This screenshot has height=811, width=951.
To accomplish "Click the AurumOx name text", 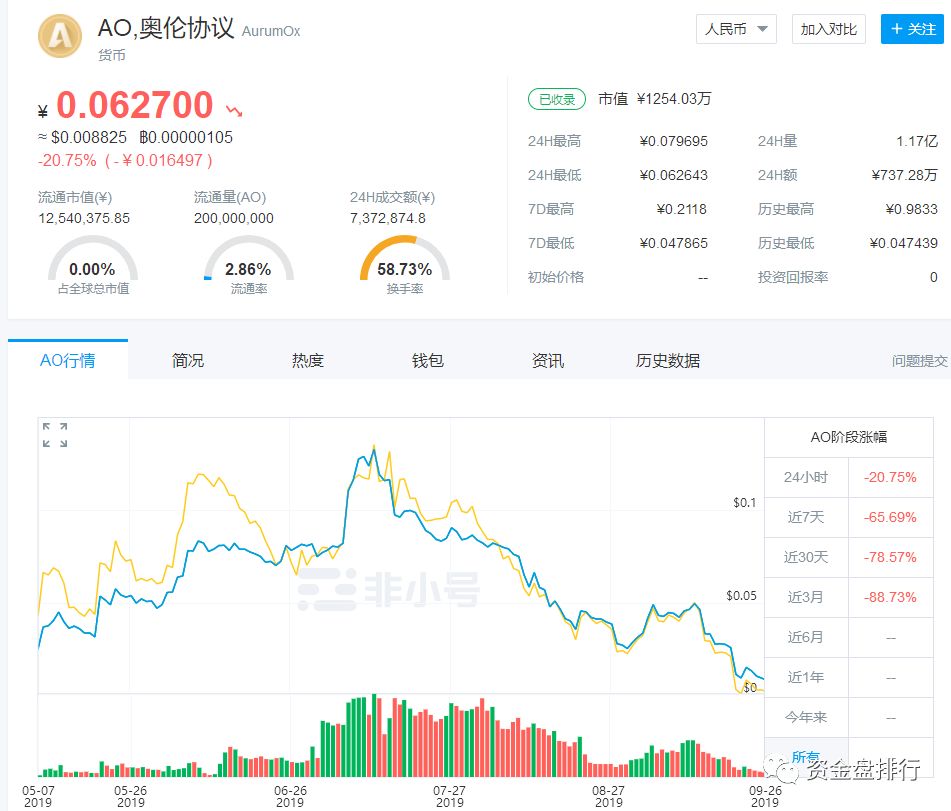I will 271,32.
